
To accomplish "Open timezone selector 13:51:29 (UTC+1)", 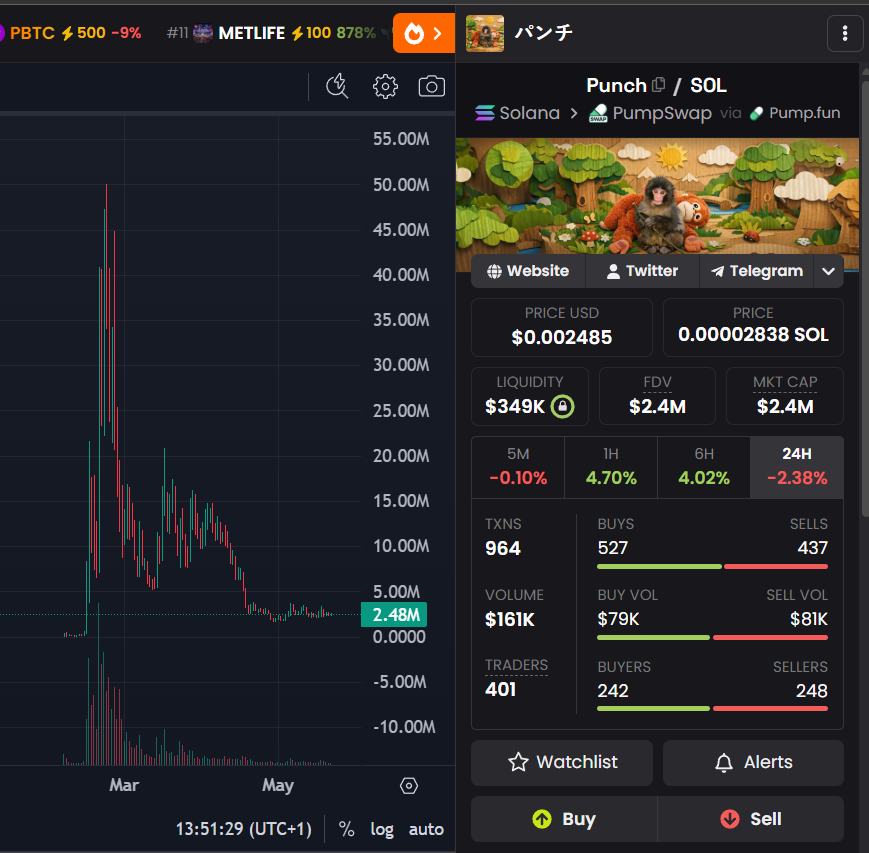I will tap(244, 829).
